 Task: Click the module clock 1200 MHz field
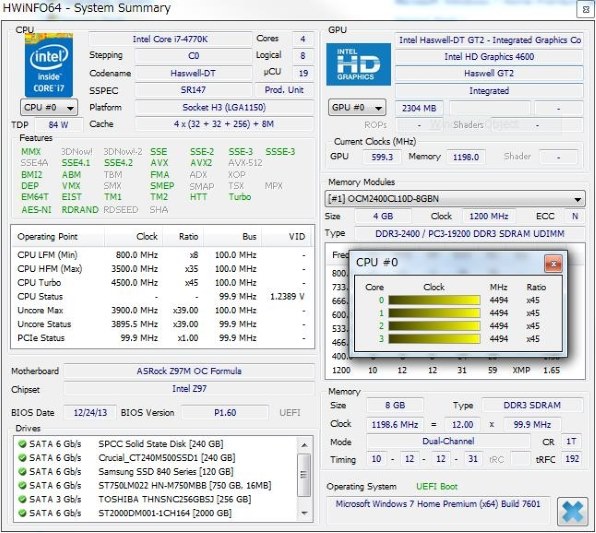[489, 216]
